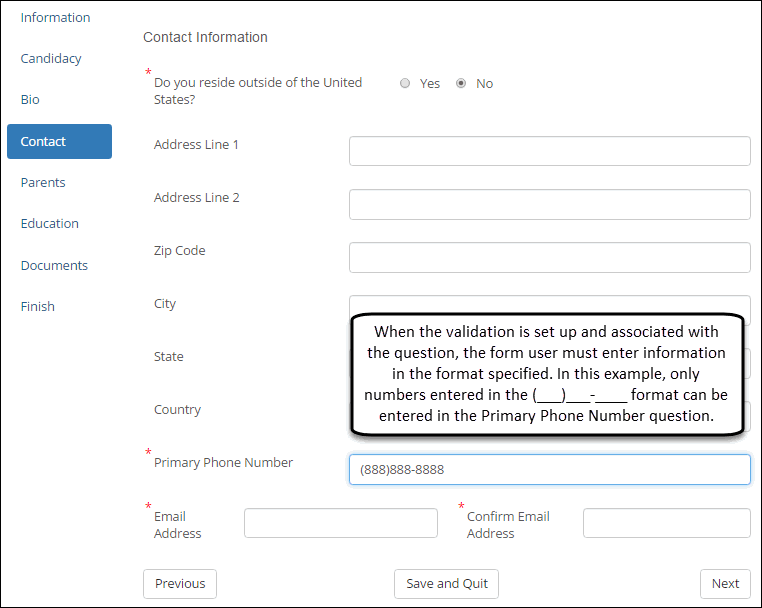Focus the Address Line 2 text box
Image resolution: width=762 pixels, height=608 pixels.
pyautogui.click(x=549, y=204)
